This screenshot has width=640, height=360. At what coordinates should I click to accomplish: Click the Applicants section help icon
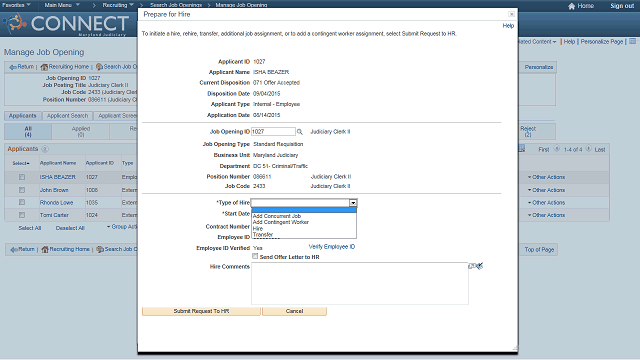pyautogui.click(x=45, y=149)
